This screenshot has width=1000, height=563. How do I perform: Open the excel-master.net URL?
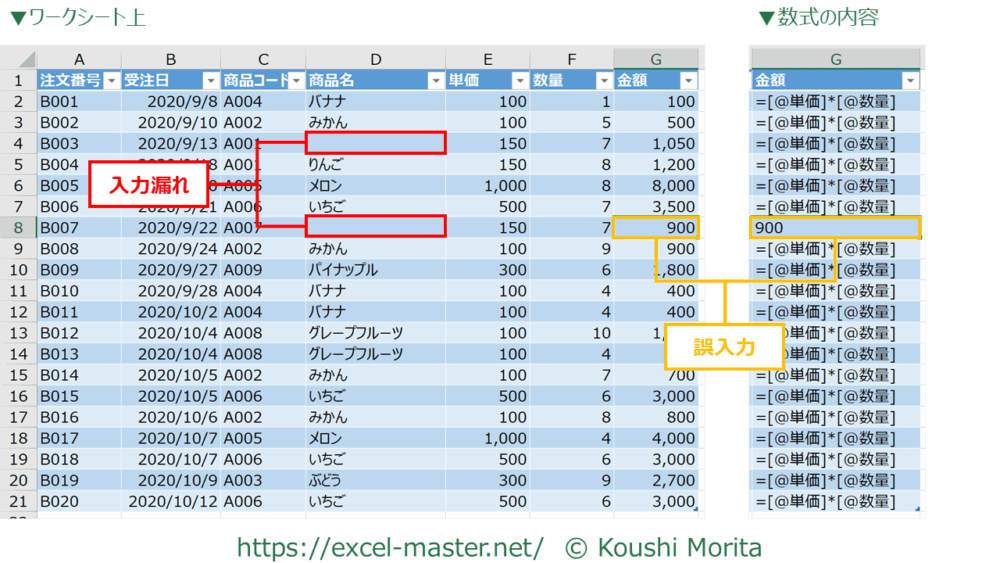pos(390,547)
